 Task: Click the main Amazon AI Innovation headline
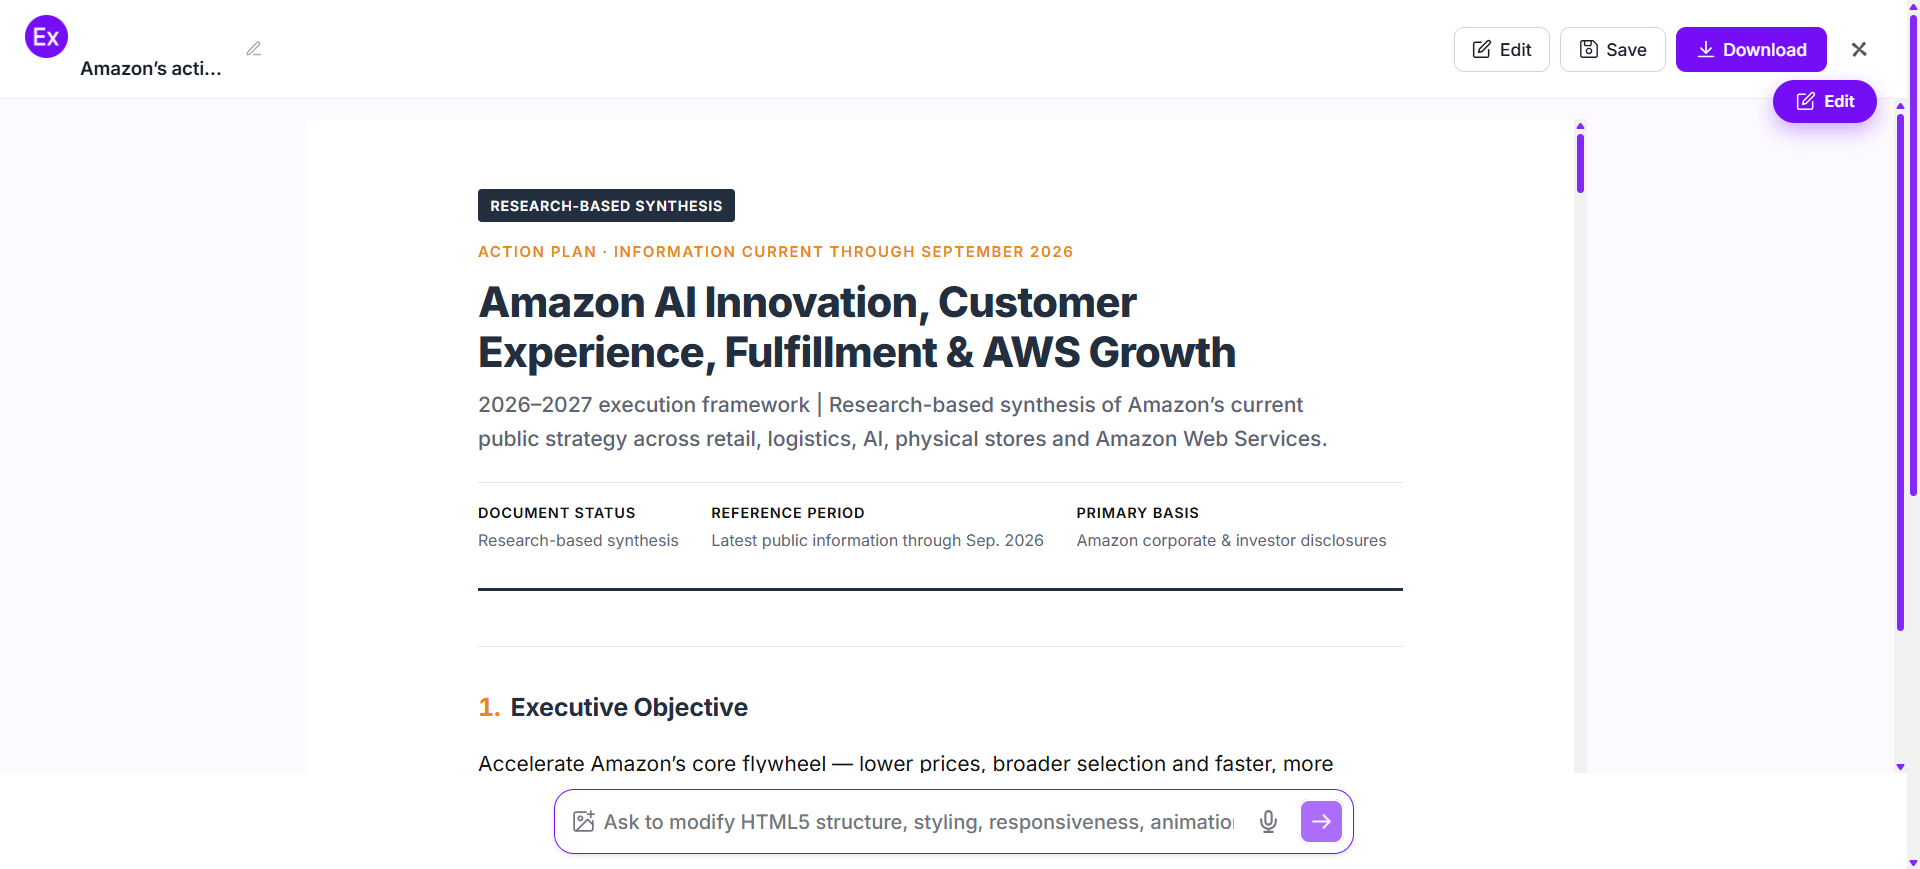(857, 327)
